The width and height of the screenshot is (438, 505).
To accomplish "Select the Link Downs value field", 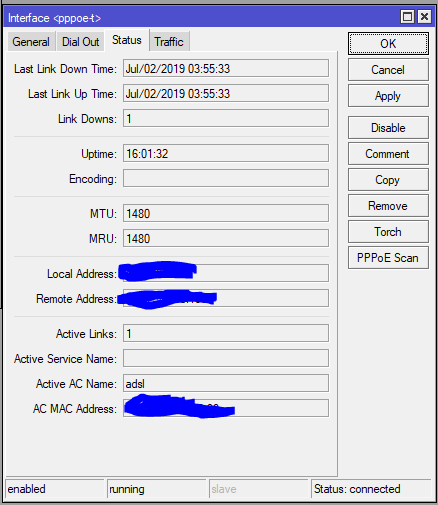I will 226,118.
